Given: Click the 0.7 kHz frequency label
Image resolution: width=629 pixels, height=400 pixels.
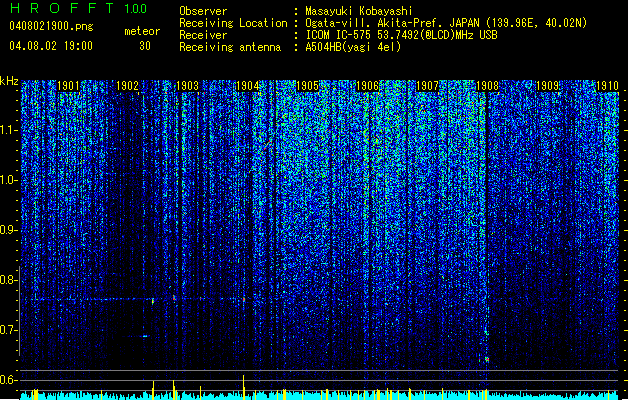Looking at the screenshot, I should (9, 330).
